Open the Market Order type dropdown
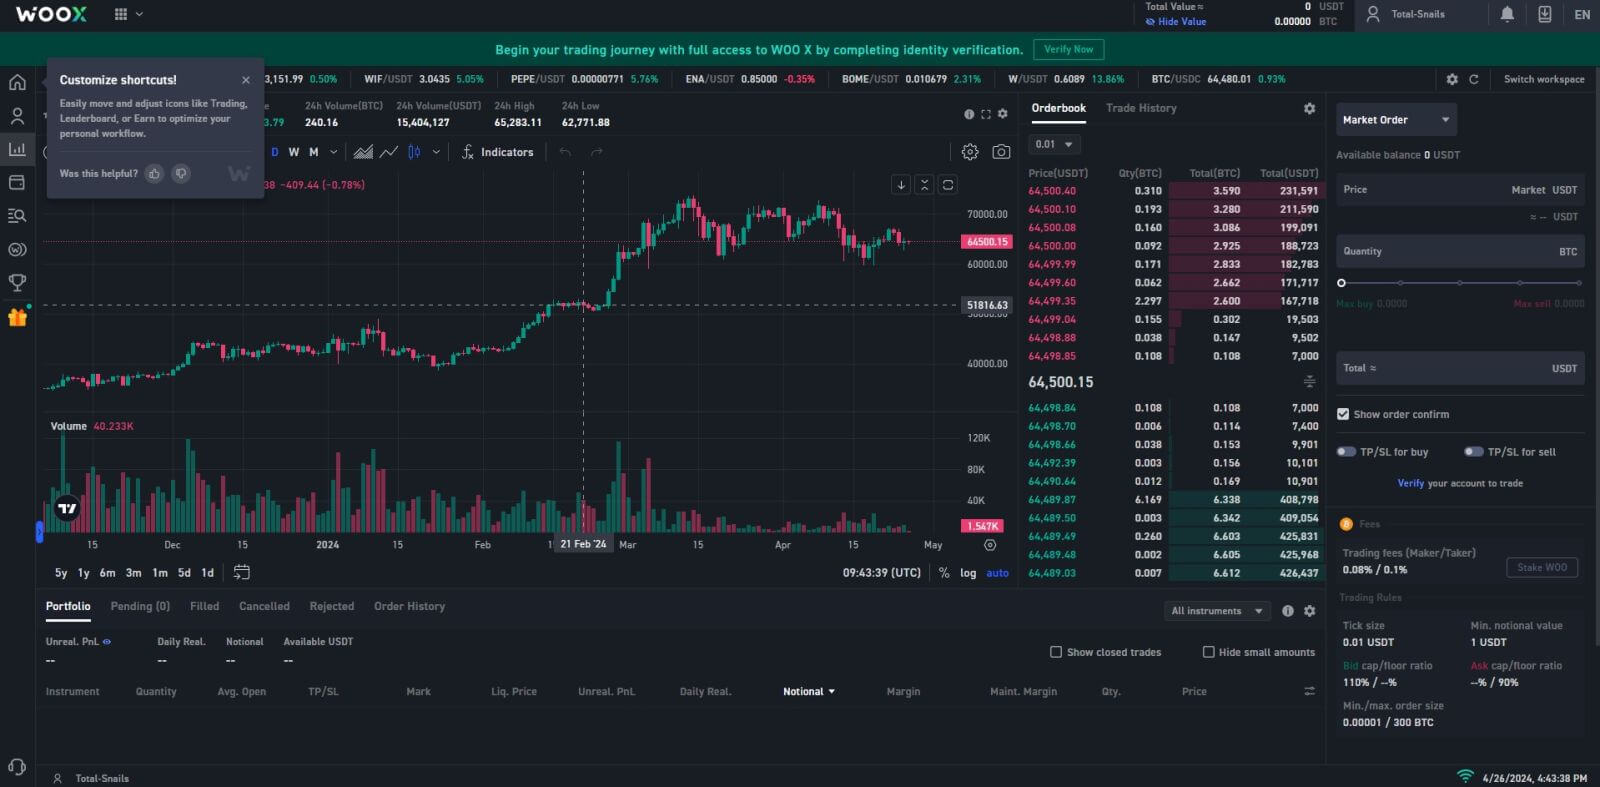The height and width of the screenshot is (787, 1600). 1396,120
